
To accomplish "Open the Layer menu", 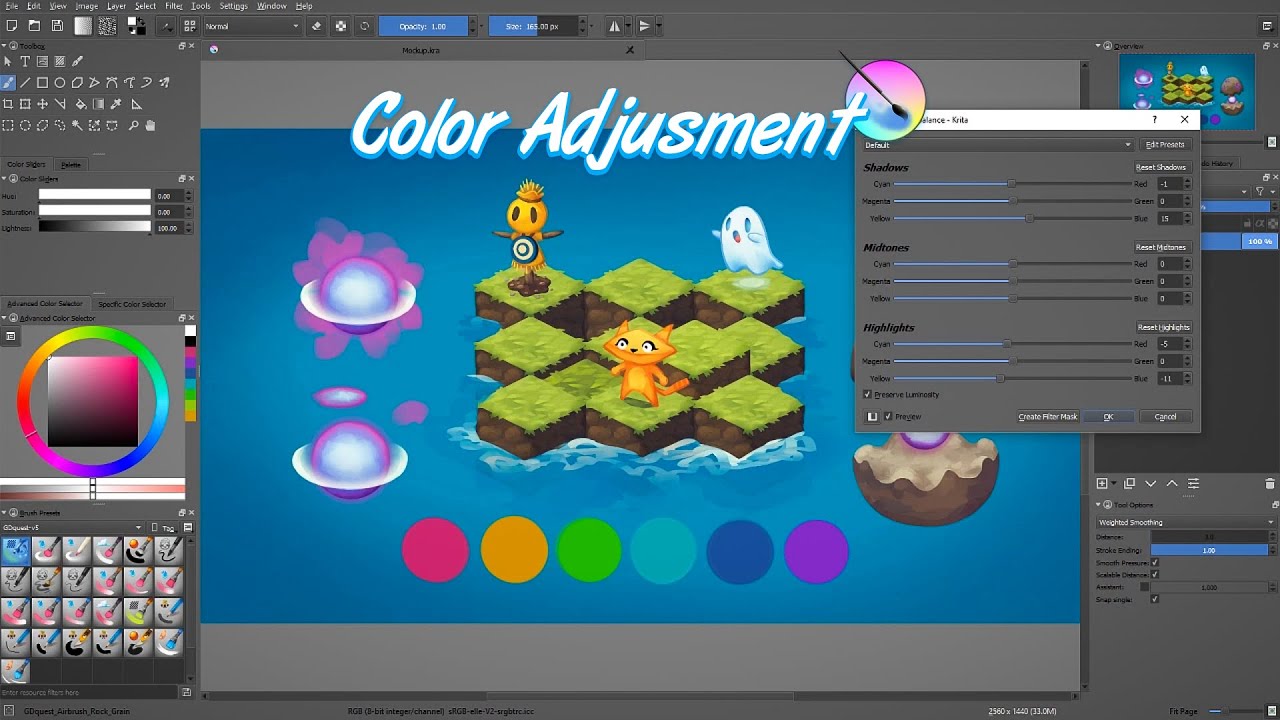I will tap(116, 6).
